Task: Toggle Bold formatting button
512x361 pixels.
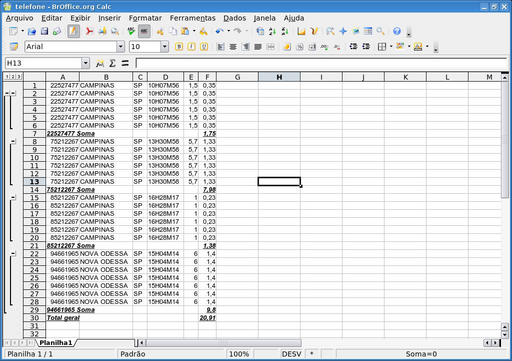Action: click(x=179, y=47)
